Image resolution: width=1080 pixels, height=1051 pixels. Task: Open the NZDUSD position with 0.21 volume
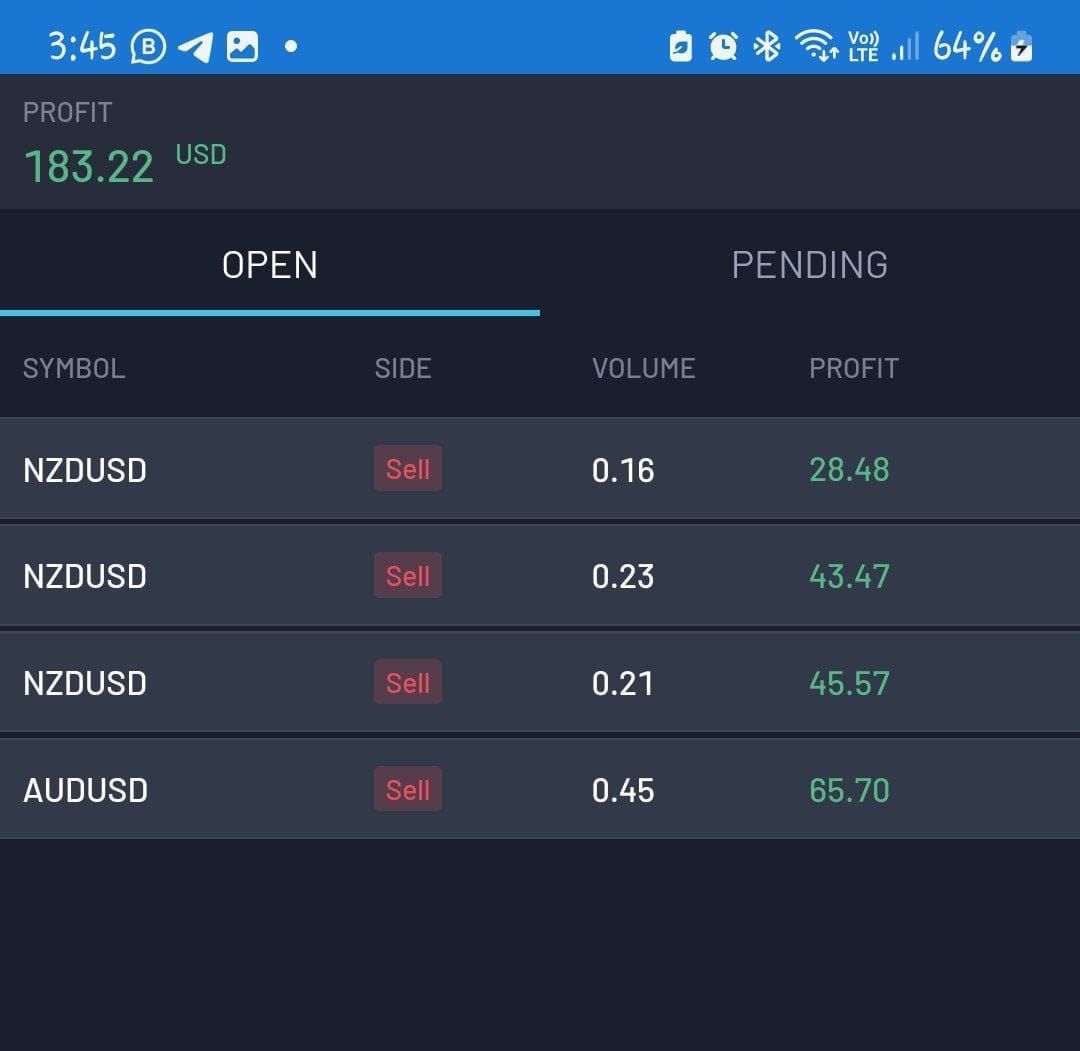(x=540, y=683)
